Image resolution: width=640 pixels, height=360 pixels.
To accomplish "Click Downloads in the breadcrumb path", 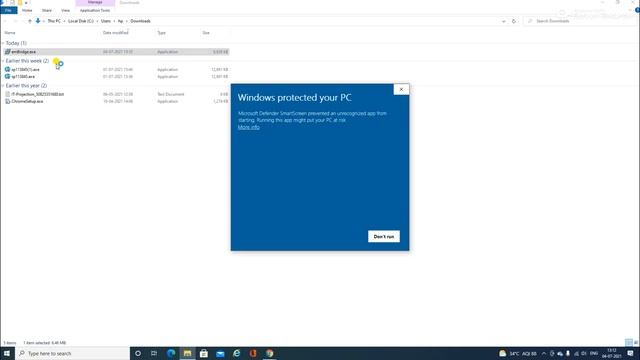I will pos(140,21).
